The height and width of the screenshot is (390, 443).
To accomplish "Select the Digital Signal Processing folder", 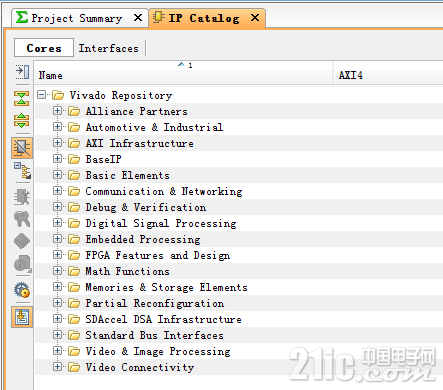I will click(161, 223).
